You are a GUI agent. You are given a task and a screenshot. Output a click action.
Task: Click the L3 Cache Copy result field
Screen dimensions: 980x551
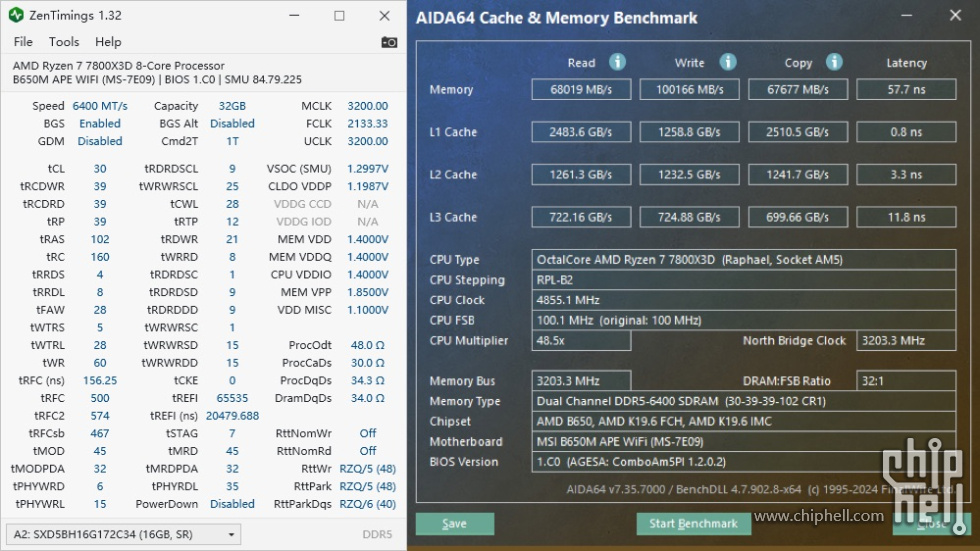[798, 217]
